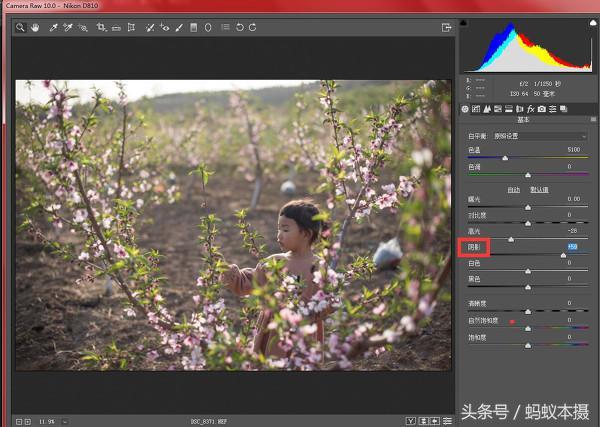The image size is (600, 427).
Task: Select the Zoom tool in the toolbar
Action: coord(20,27)
